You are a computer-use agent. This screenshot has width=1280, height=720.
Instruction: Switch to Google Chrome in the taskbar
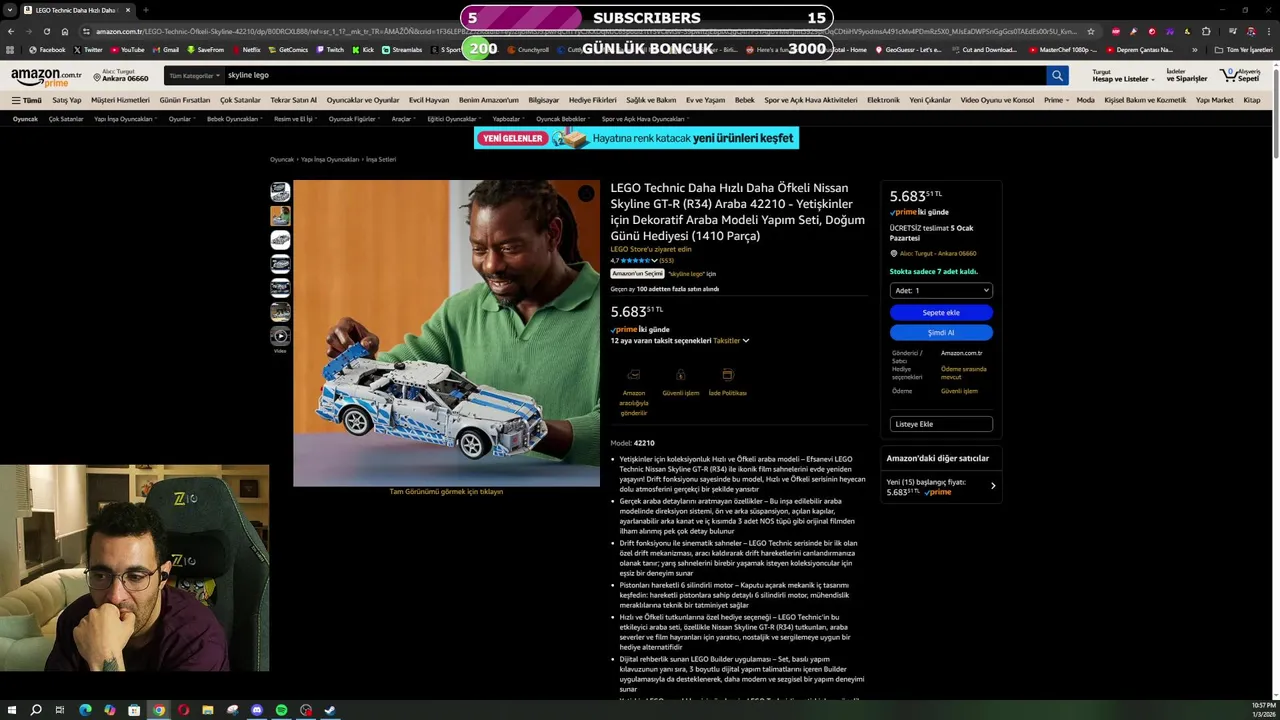click(158, 710)
